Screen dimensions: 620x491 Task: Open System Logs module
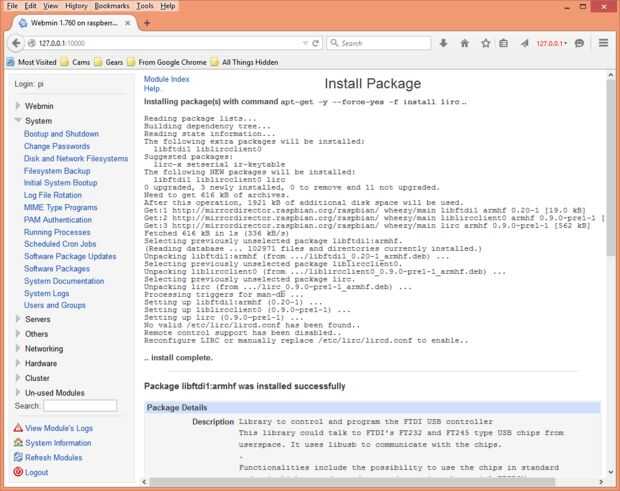pos(47,293)
